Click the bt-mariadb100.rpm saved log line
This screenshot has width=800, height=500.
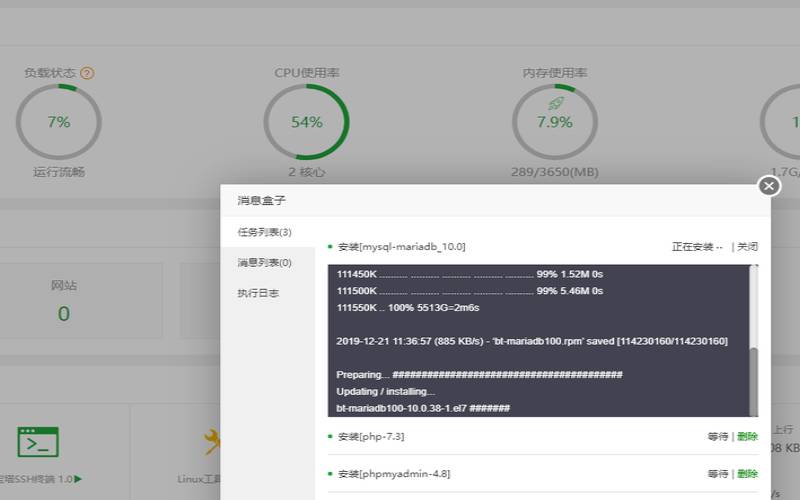coord(532,341)
